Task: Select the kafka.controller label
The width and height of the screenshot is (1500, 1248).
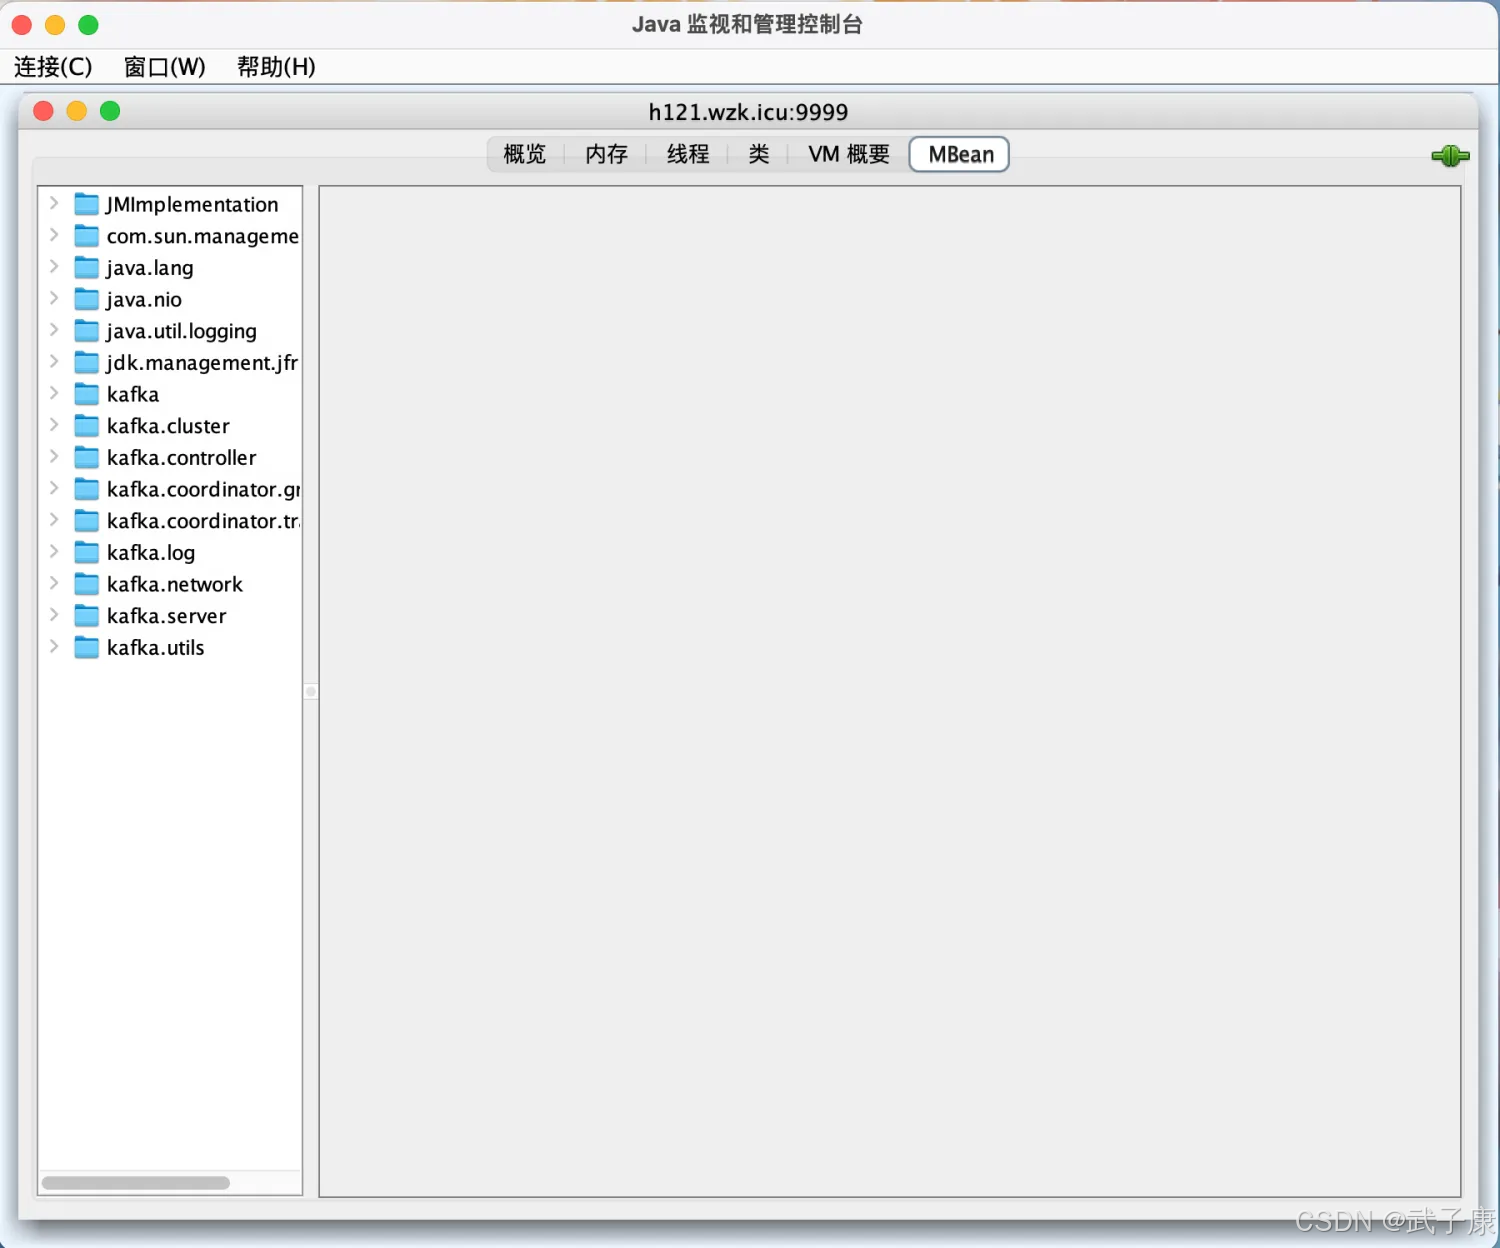Action: coord(181,457)
